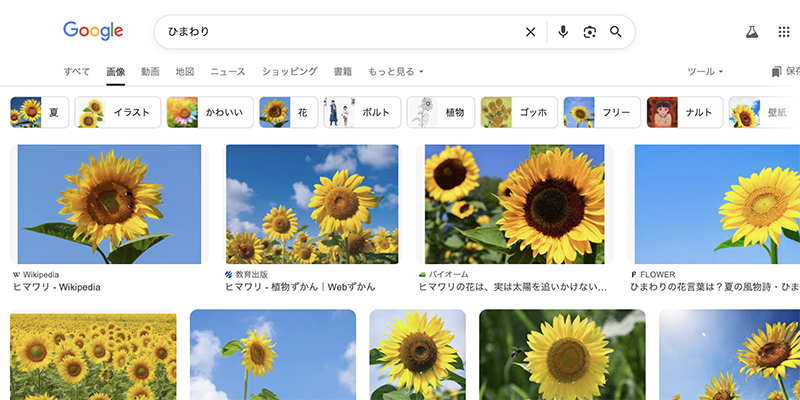Apply the 植物 filter chip
This screenshot has height=400, width=800.
(x=441, y=112)
